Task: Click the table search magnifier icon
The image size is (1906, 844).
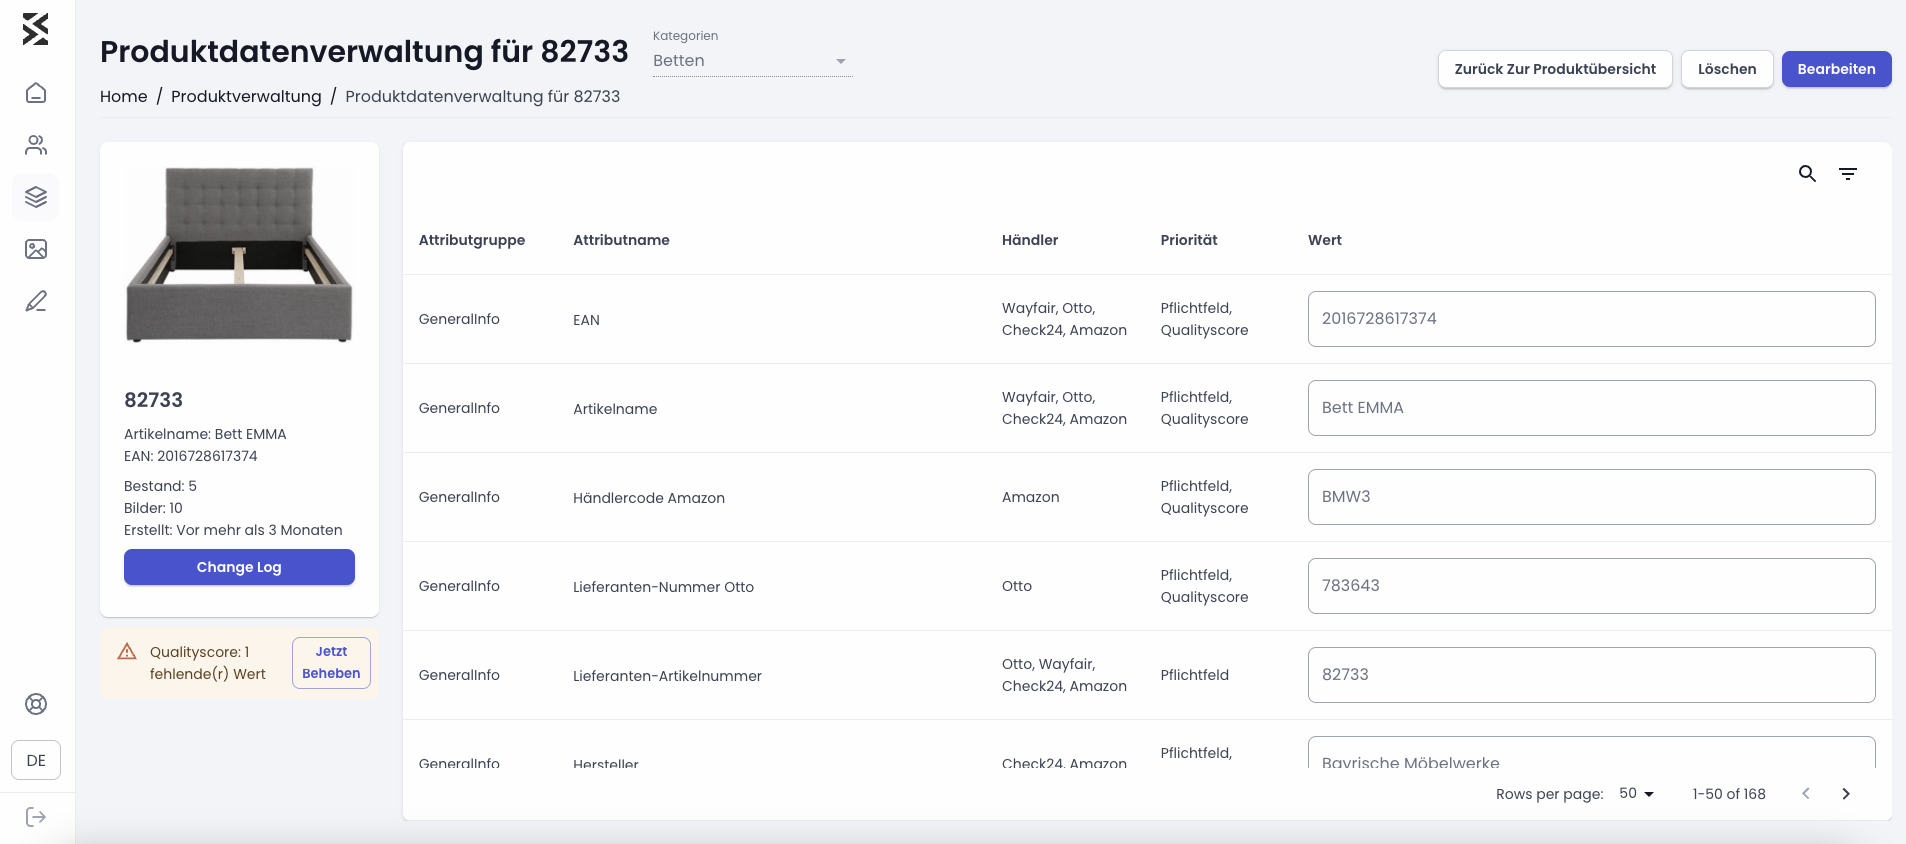Action: (x=1807, y=173)
